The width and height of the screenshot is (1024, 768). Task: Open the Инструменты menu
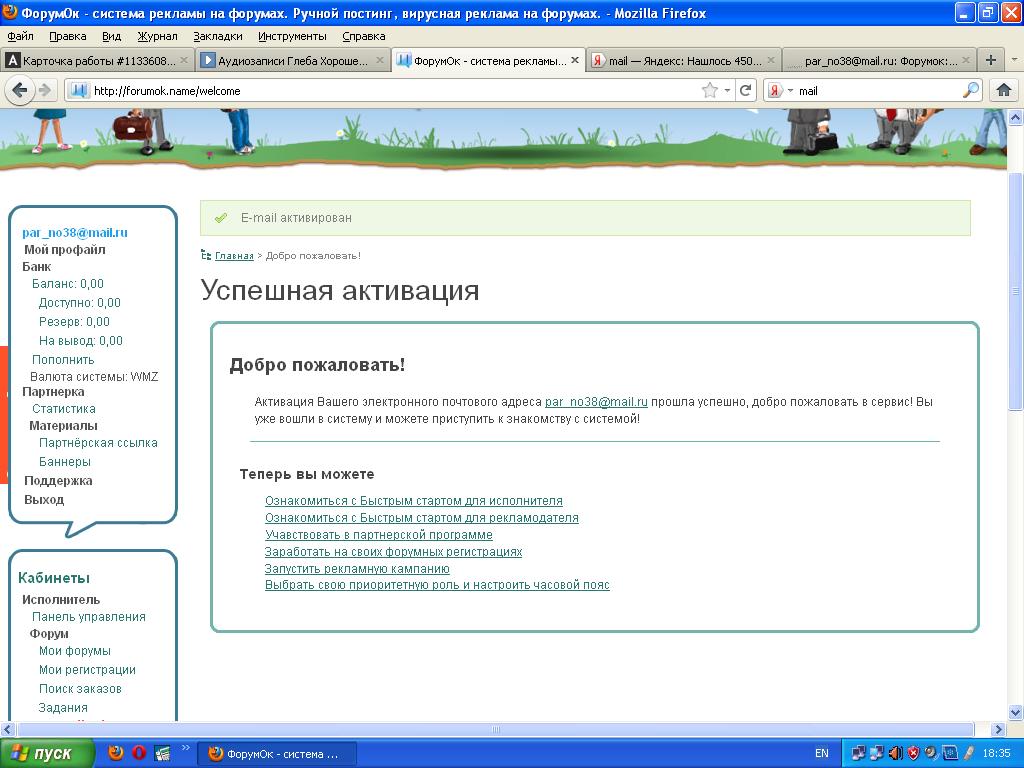tap(291, 36)
